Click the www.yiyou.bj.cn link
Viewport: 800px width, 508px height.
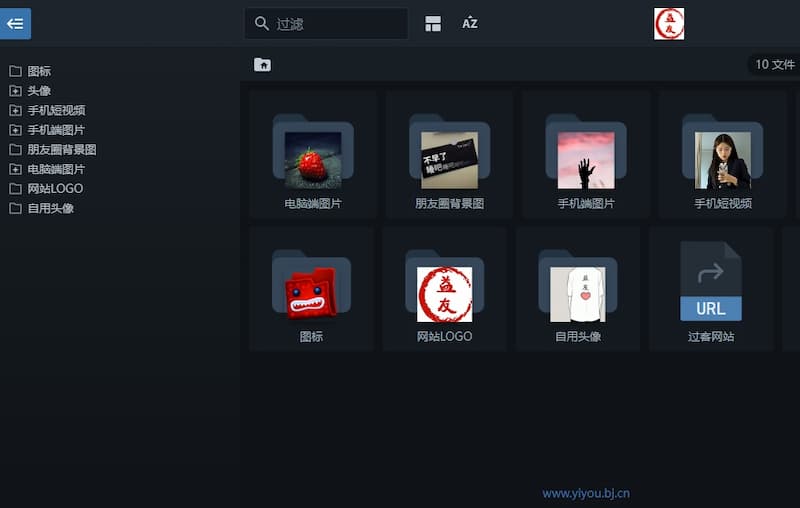coord(586,493)
